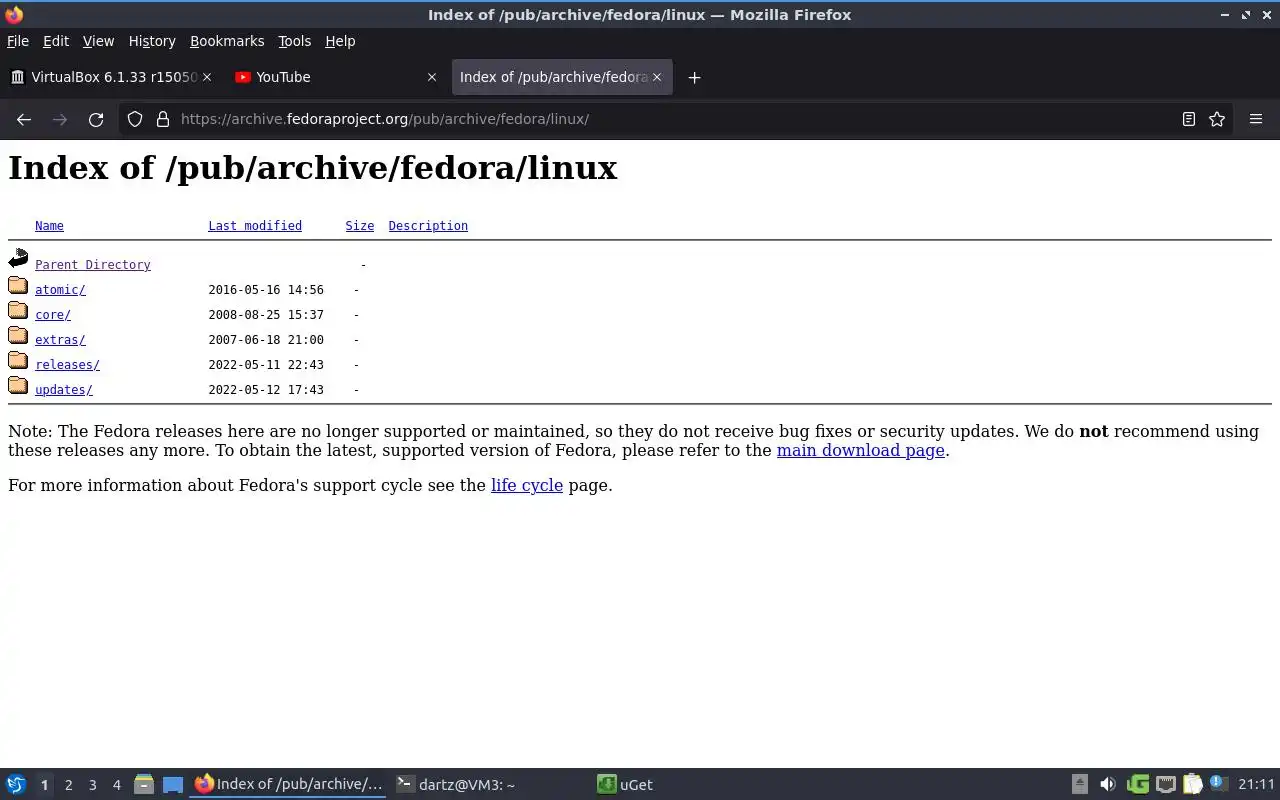Open removable media eject icon in tray
The height and width of the screenshot is (800, 1280).
coord(1079,784)
